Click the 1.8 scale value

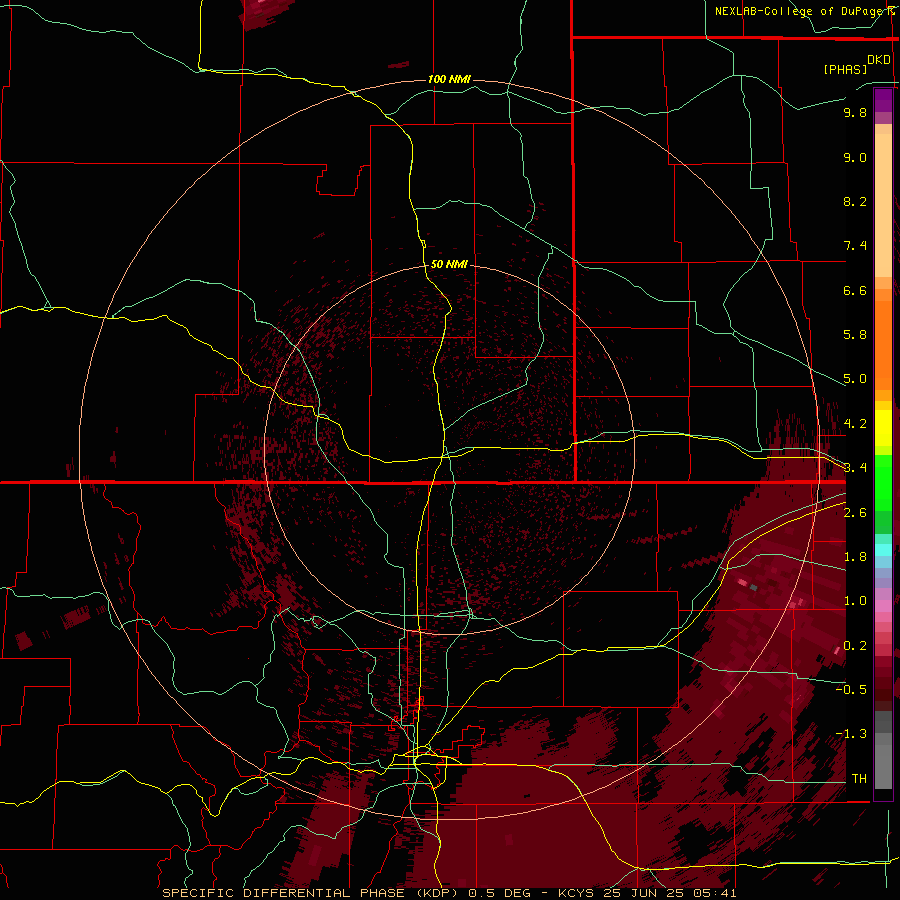[x=855, y=556]
